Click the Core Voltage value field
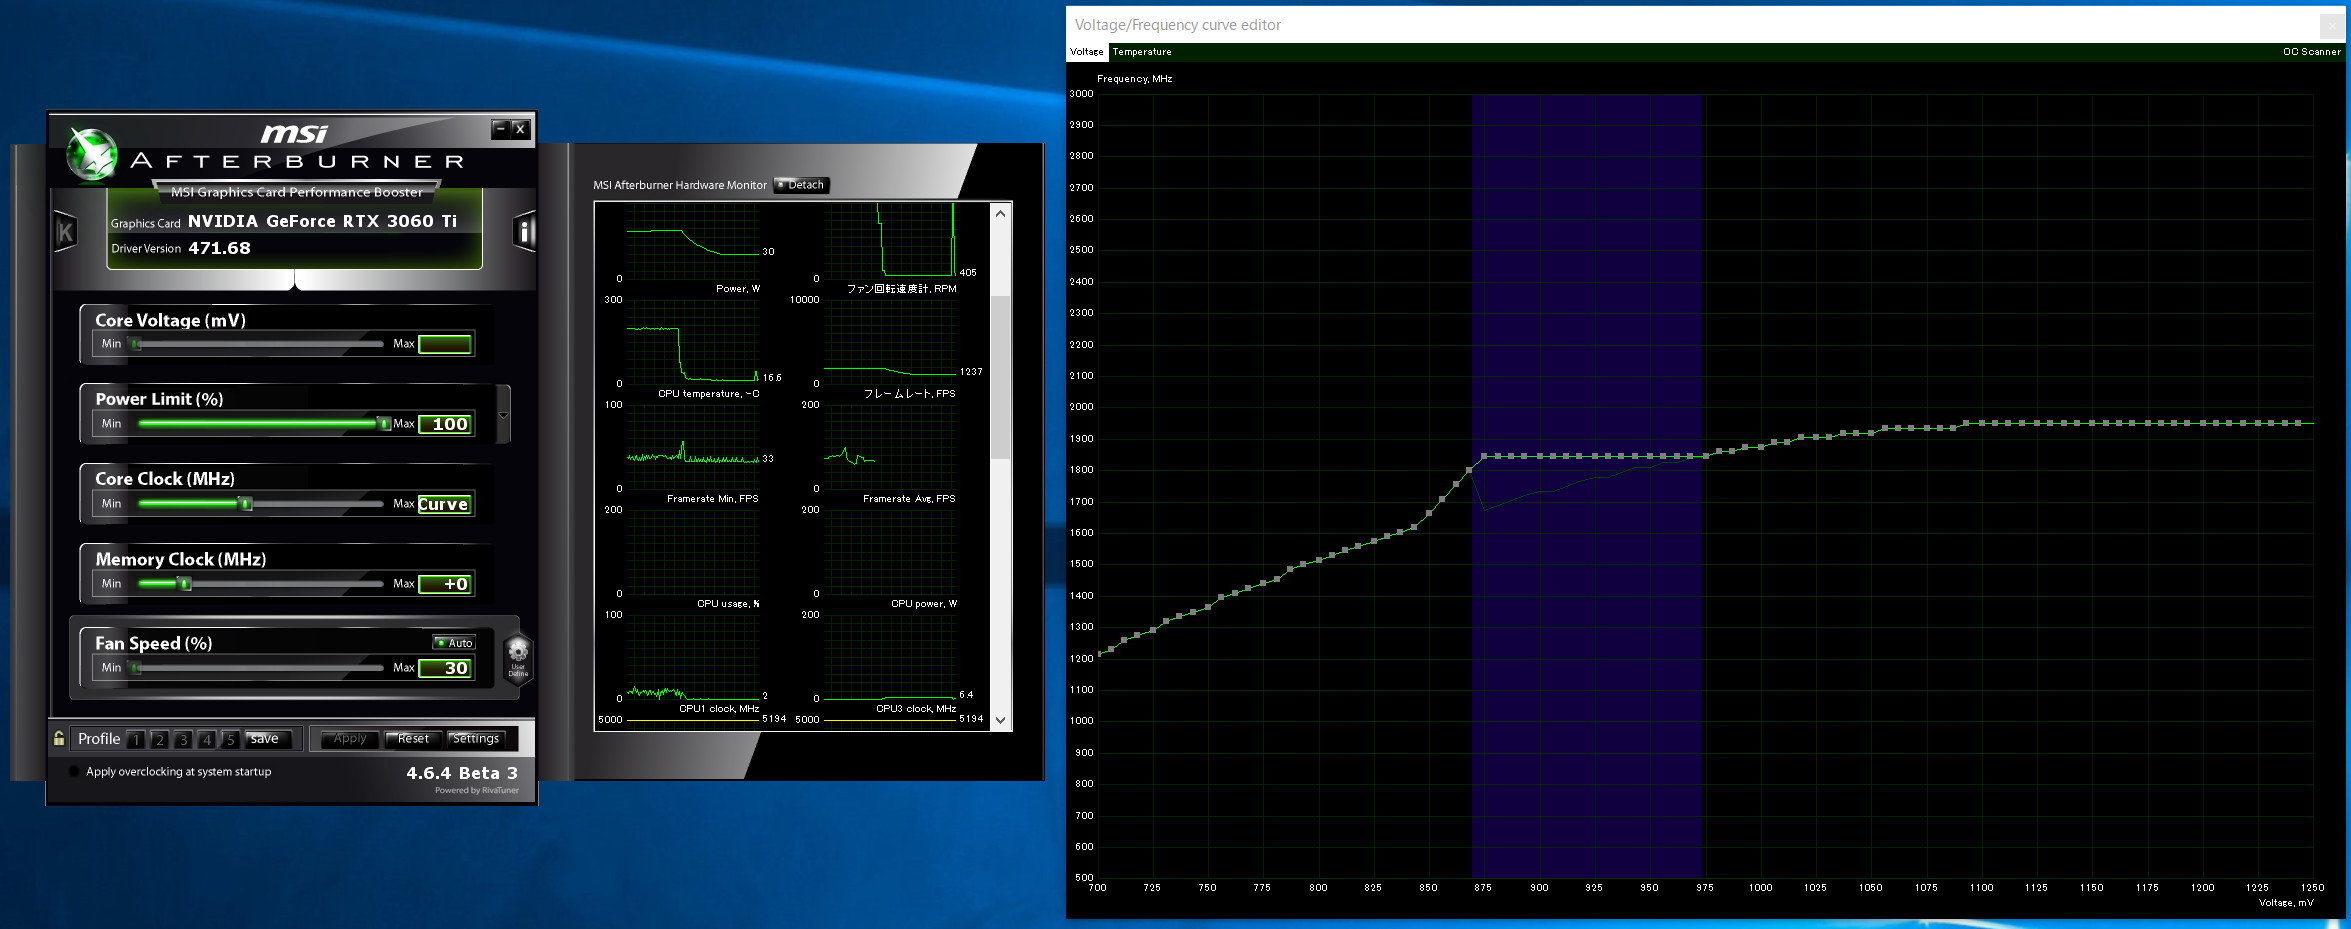Screen dimensions: 2351x929 coord(445,344)
